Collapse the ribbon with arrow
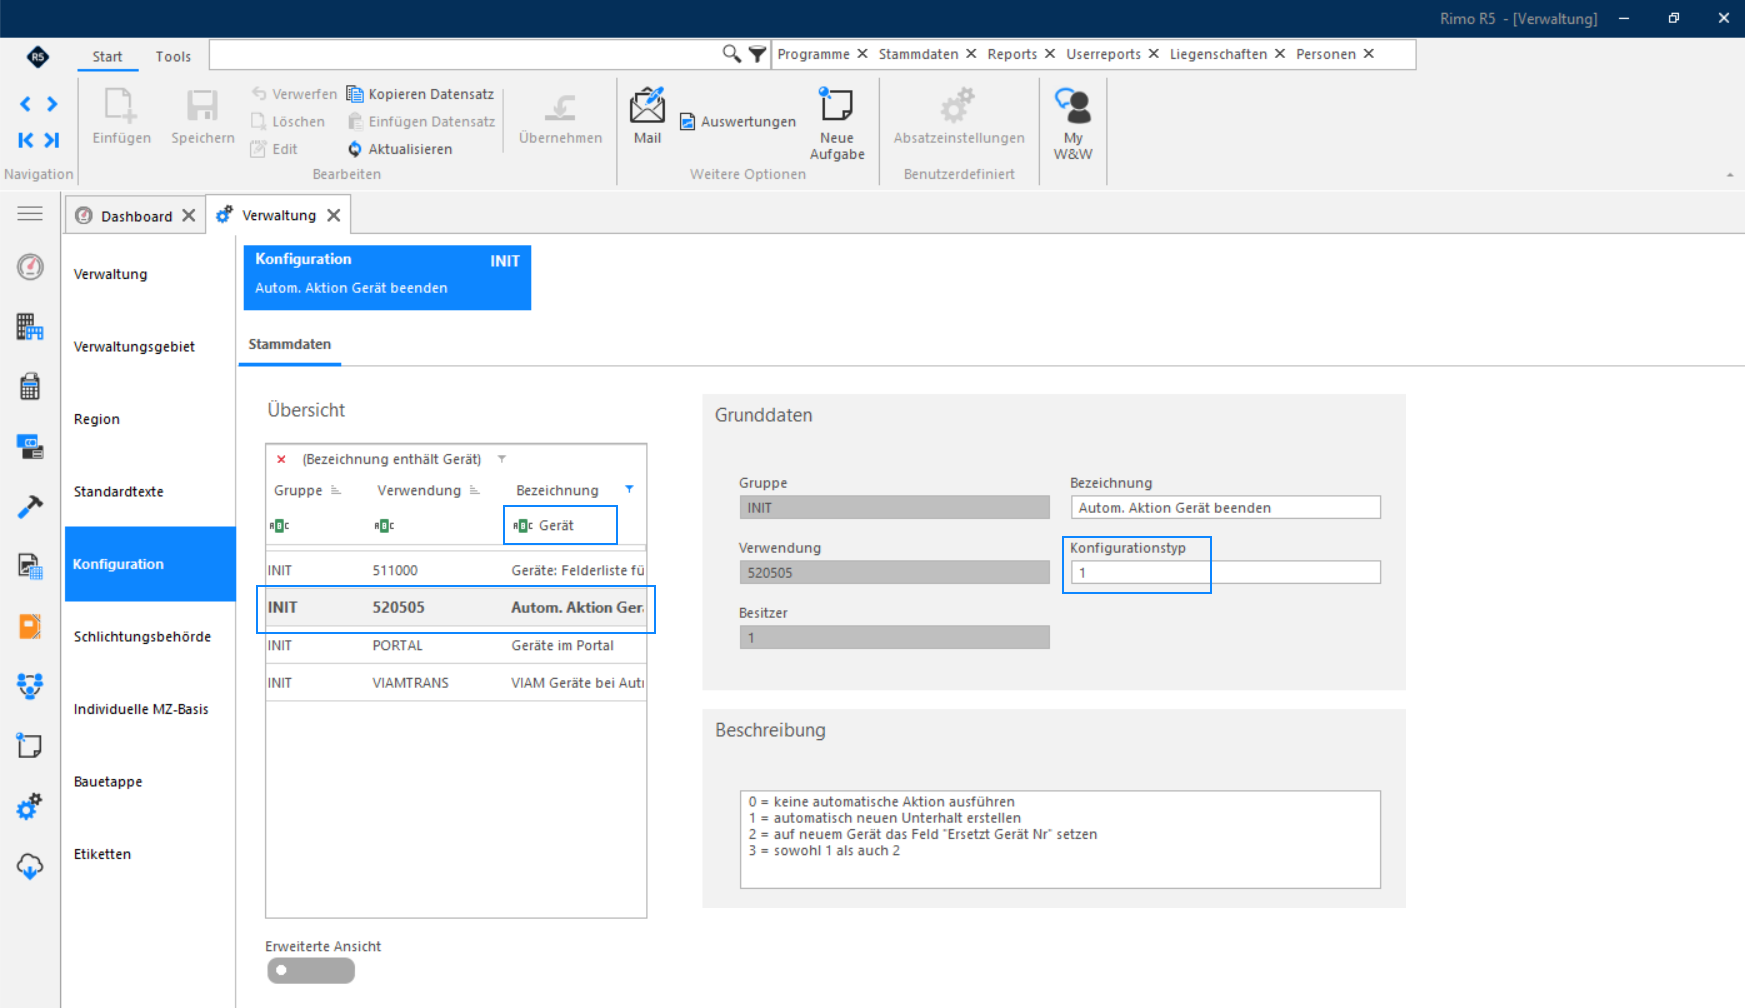The image size is (1745, 1008). (1730, 175)
